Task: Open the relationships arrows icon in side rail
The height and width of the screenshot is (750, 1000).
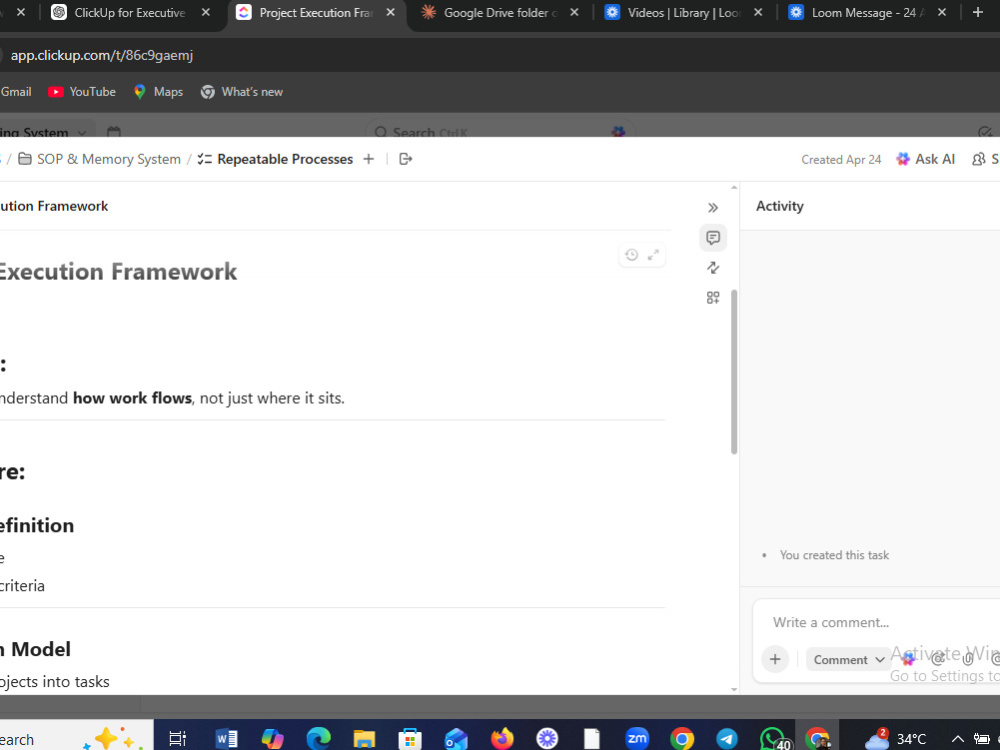Action: [713, 268]
